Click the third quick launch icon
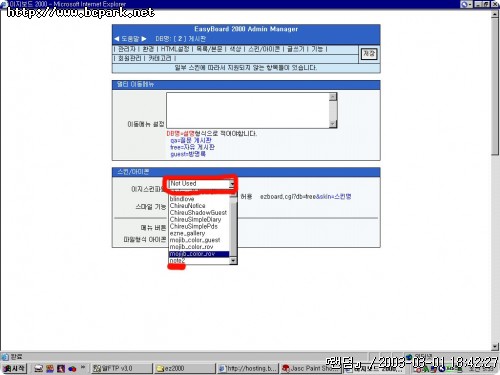Viewport: 500px width, 375px height. (61, 369)
